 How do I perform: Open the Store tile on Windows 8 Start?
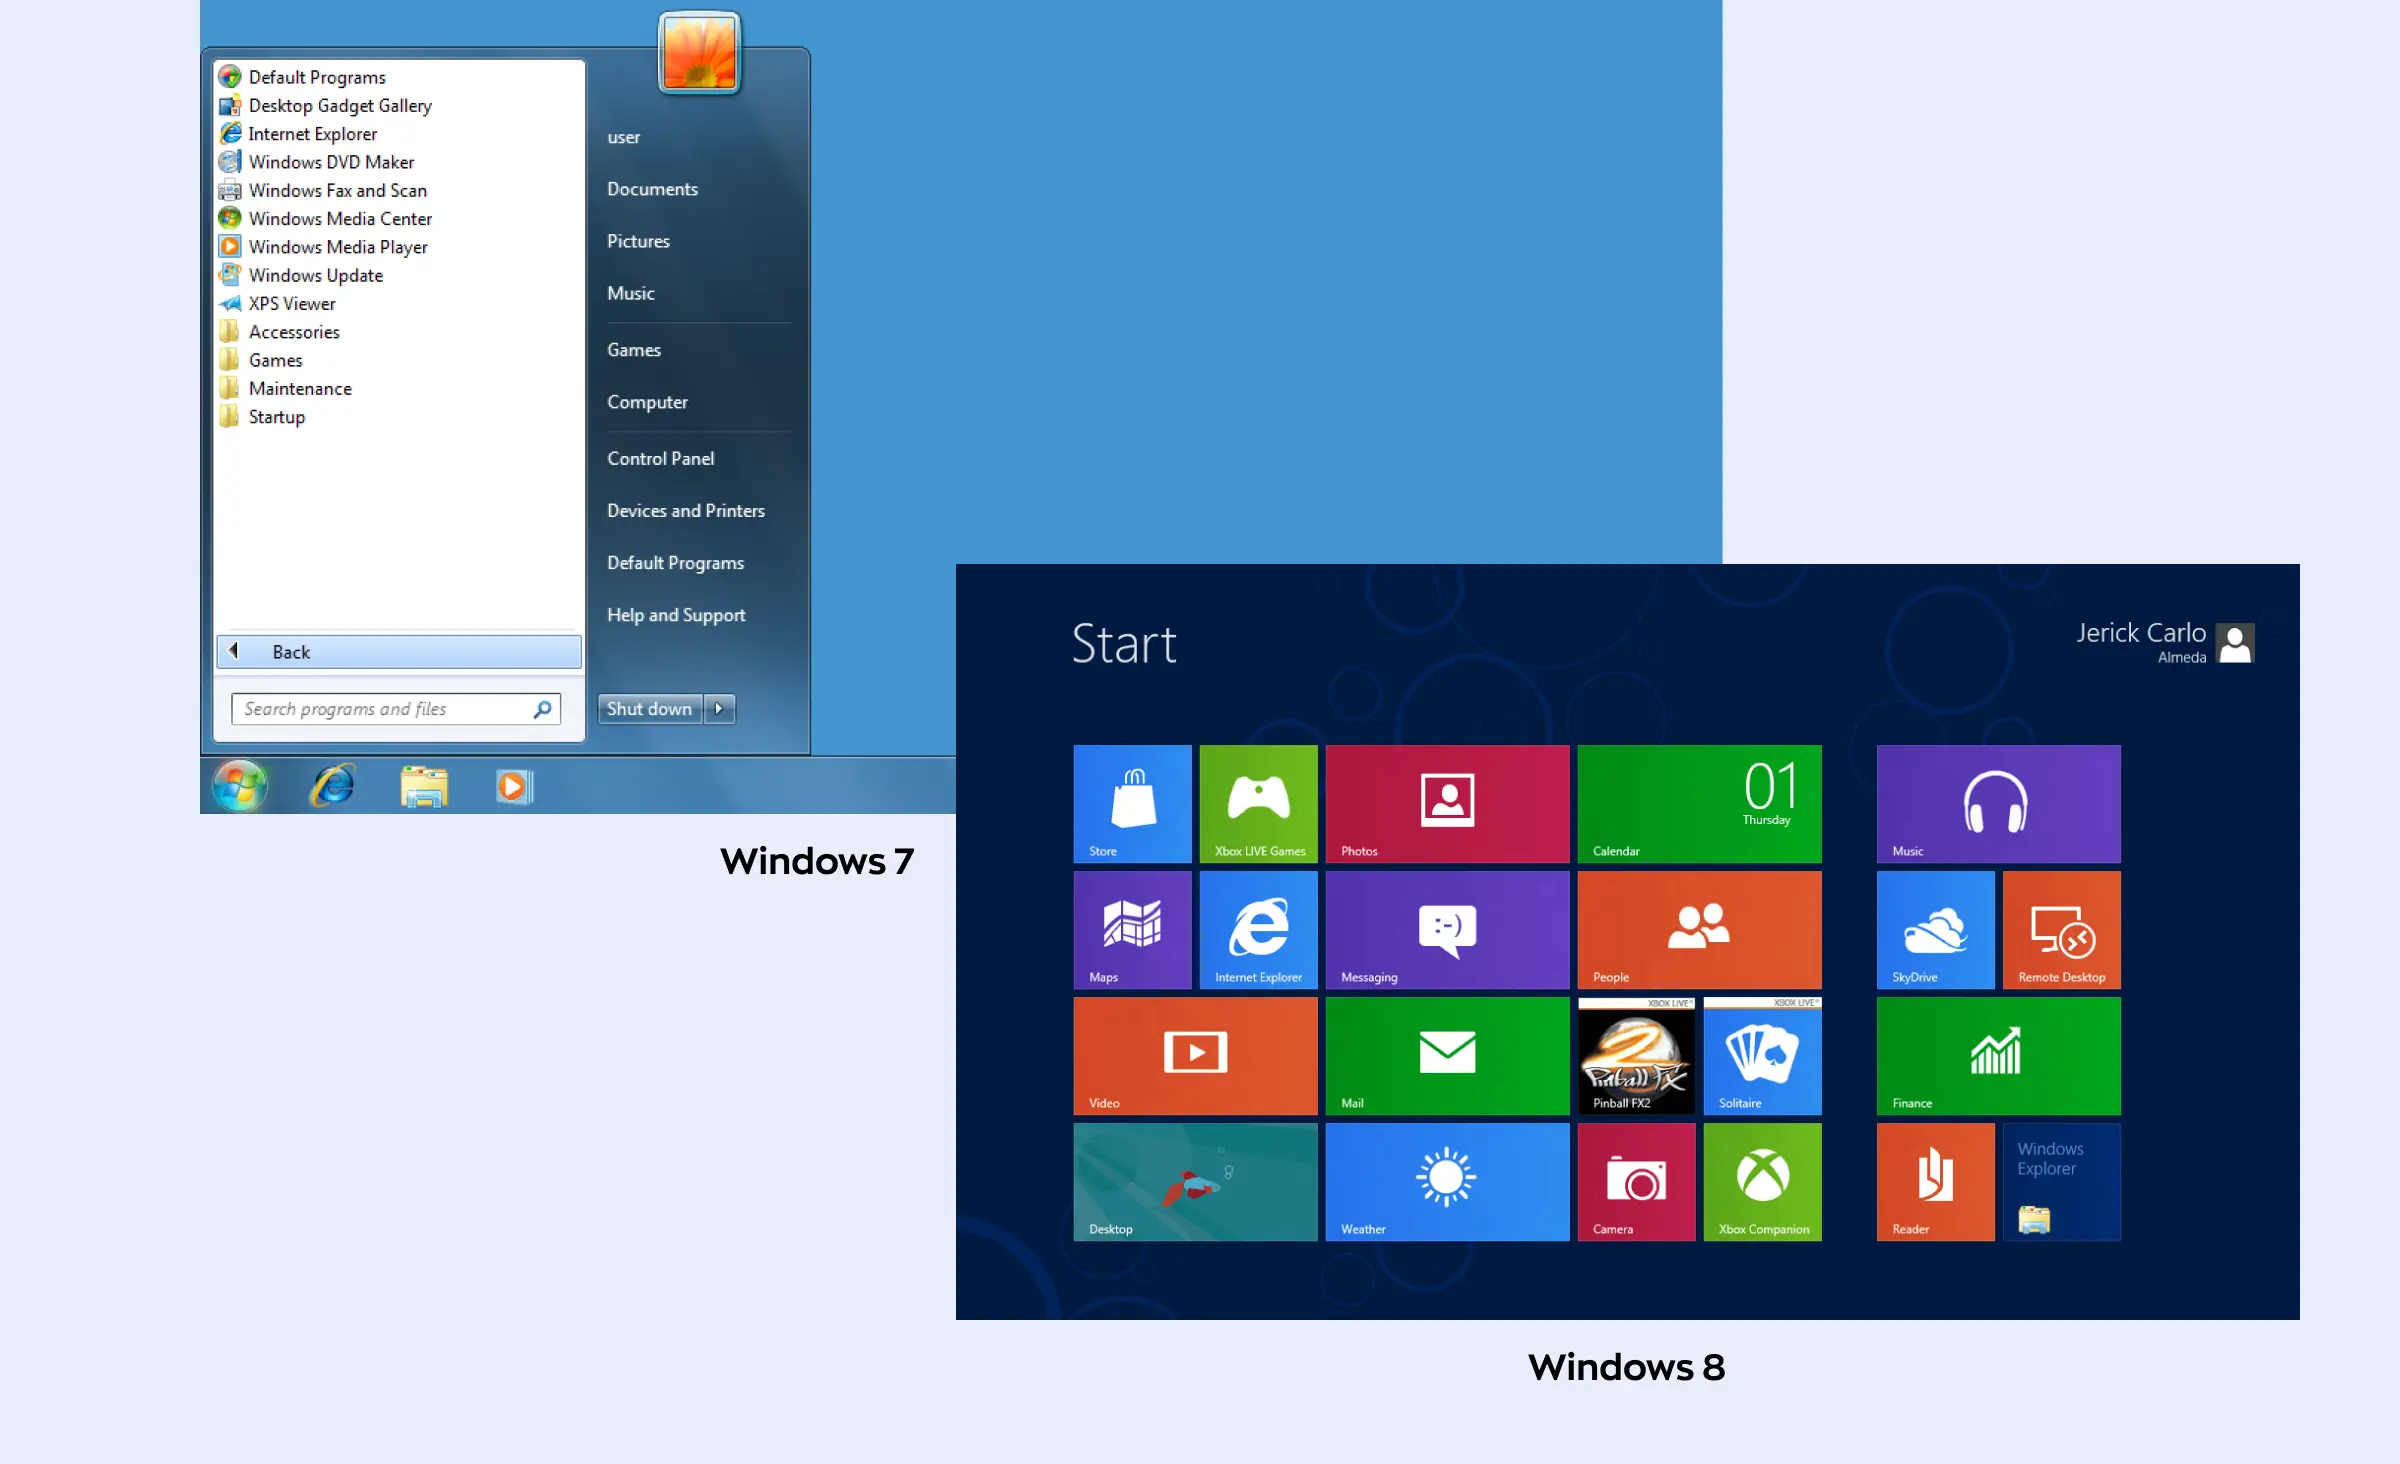1132,803
